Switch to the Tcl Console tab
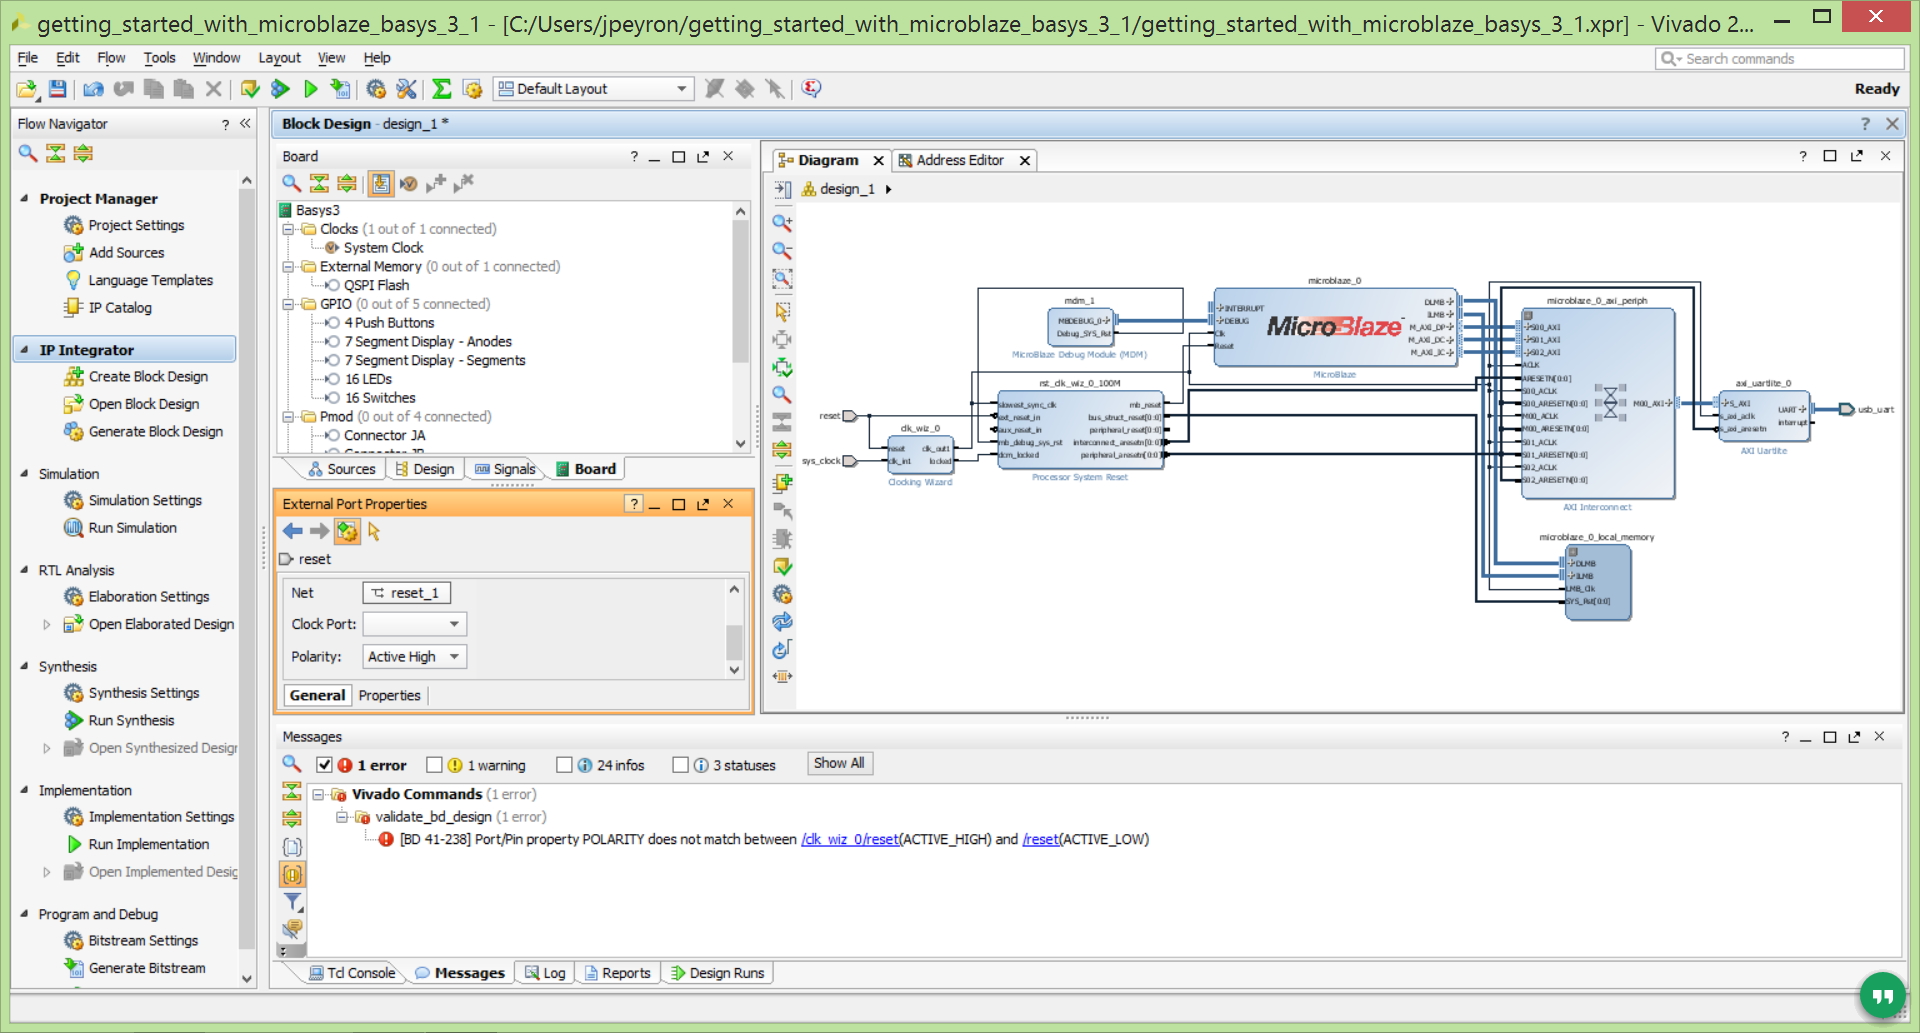1920x1033 pixels. point(352,973)
